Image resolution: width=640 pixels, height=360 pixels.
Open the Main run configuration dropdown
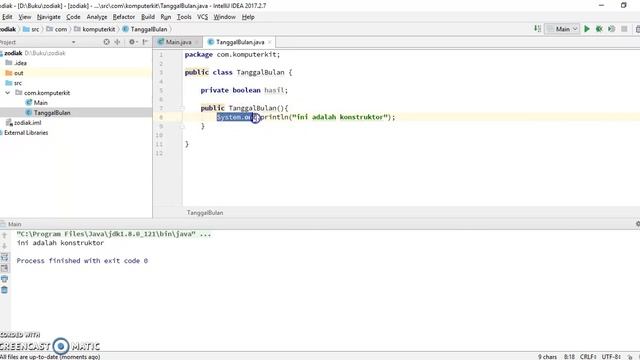coord(562,29)
